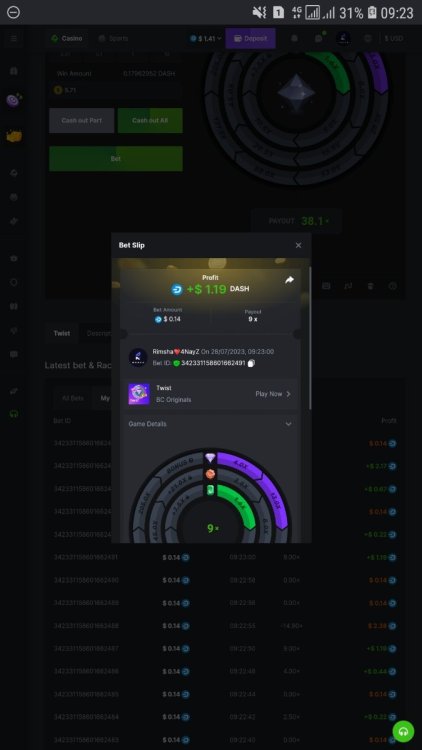The height and width of the screenshot is (750, 422).
Task: Open live support headset button
Action: click(x=403, y=731)
